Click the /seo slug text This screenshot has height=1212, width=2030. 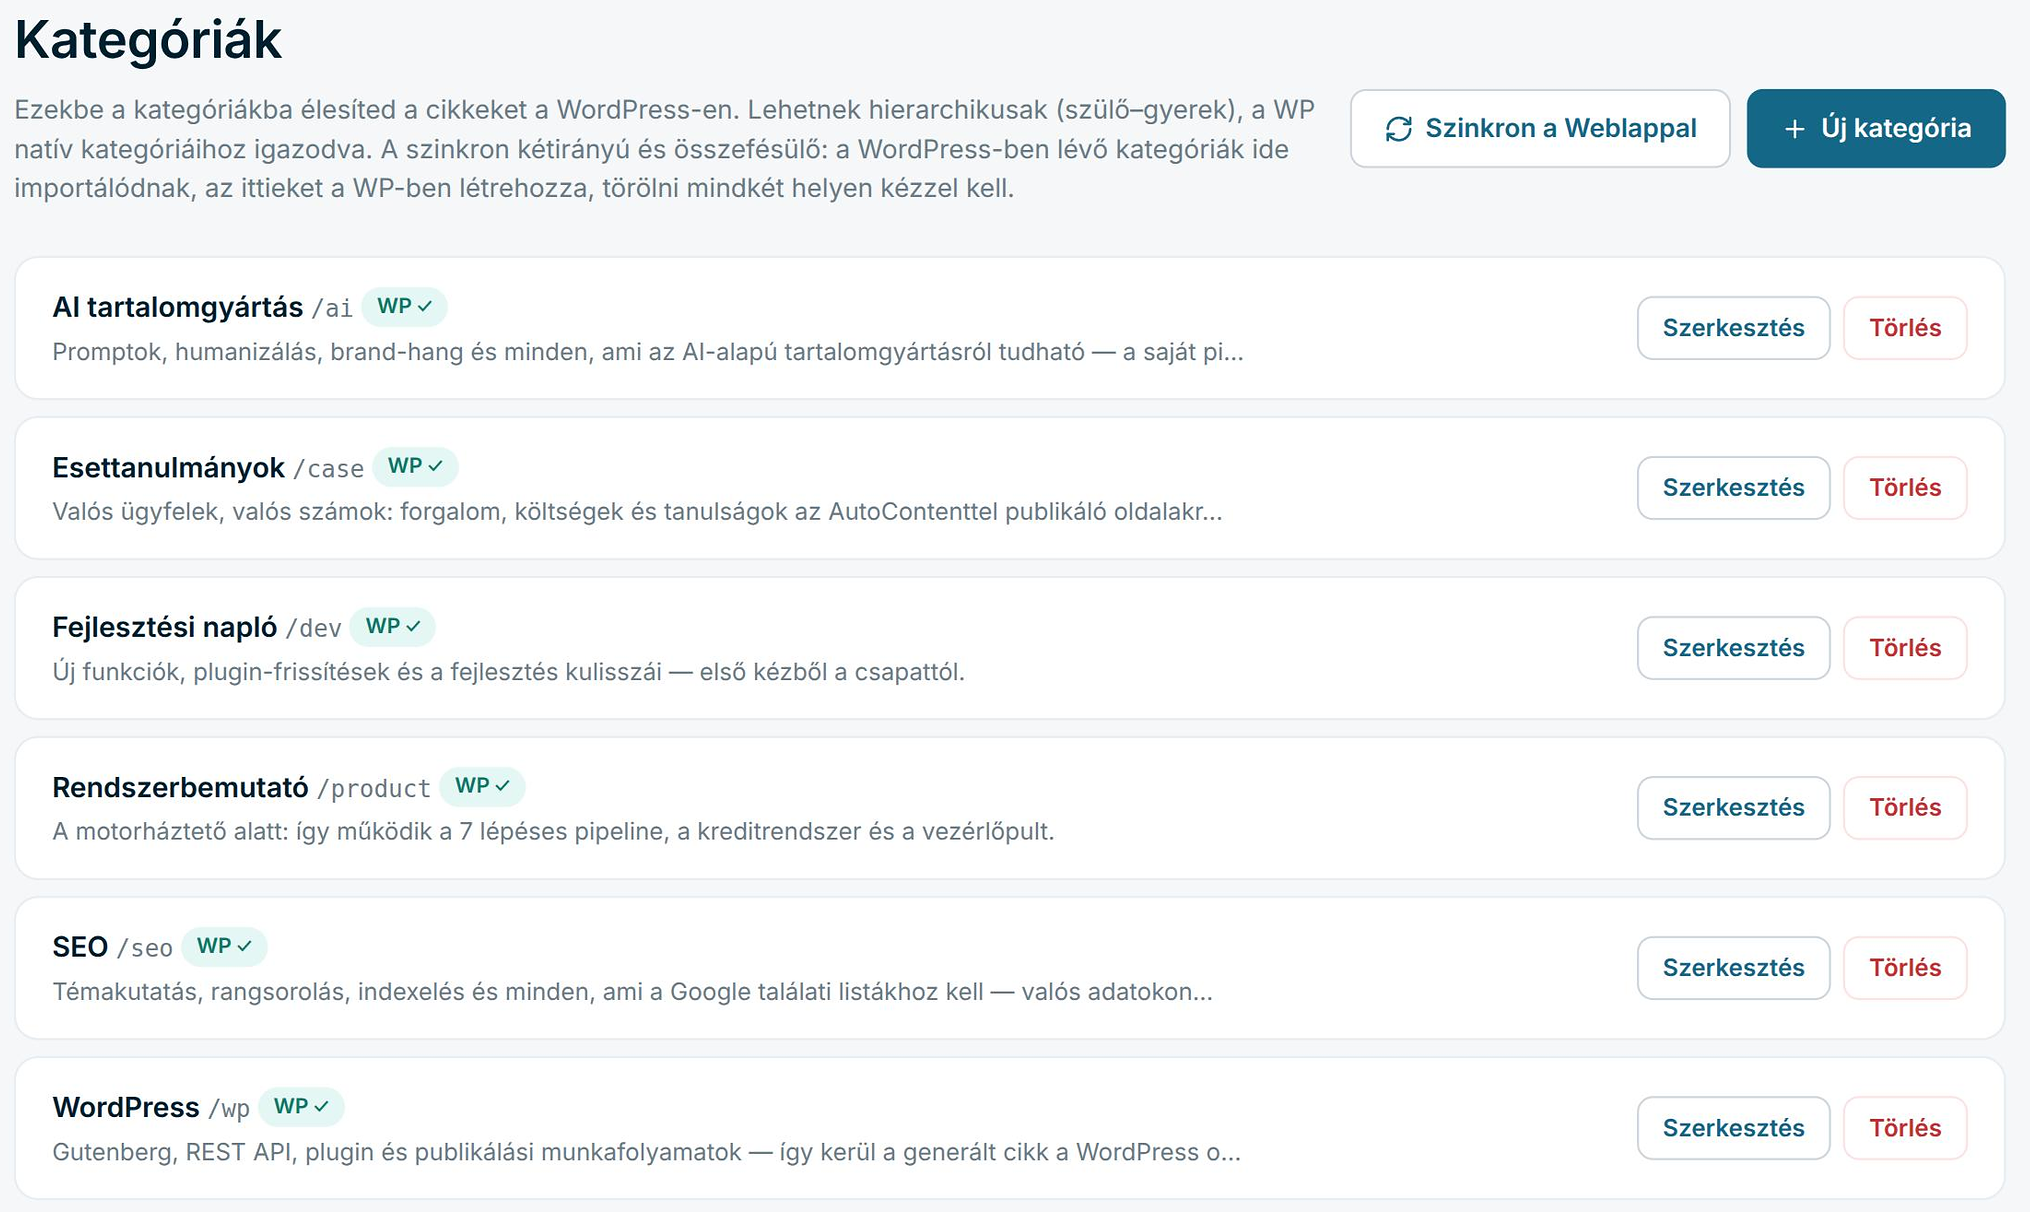point(145,949)
